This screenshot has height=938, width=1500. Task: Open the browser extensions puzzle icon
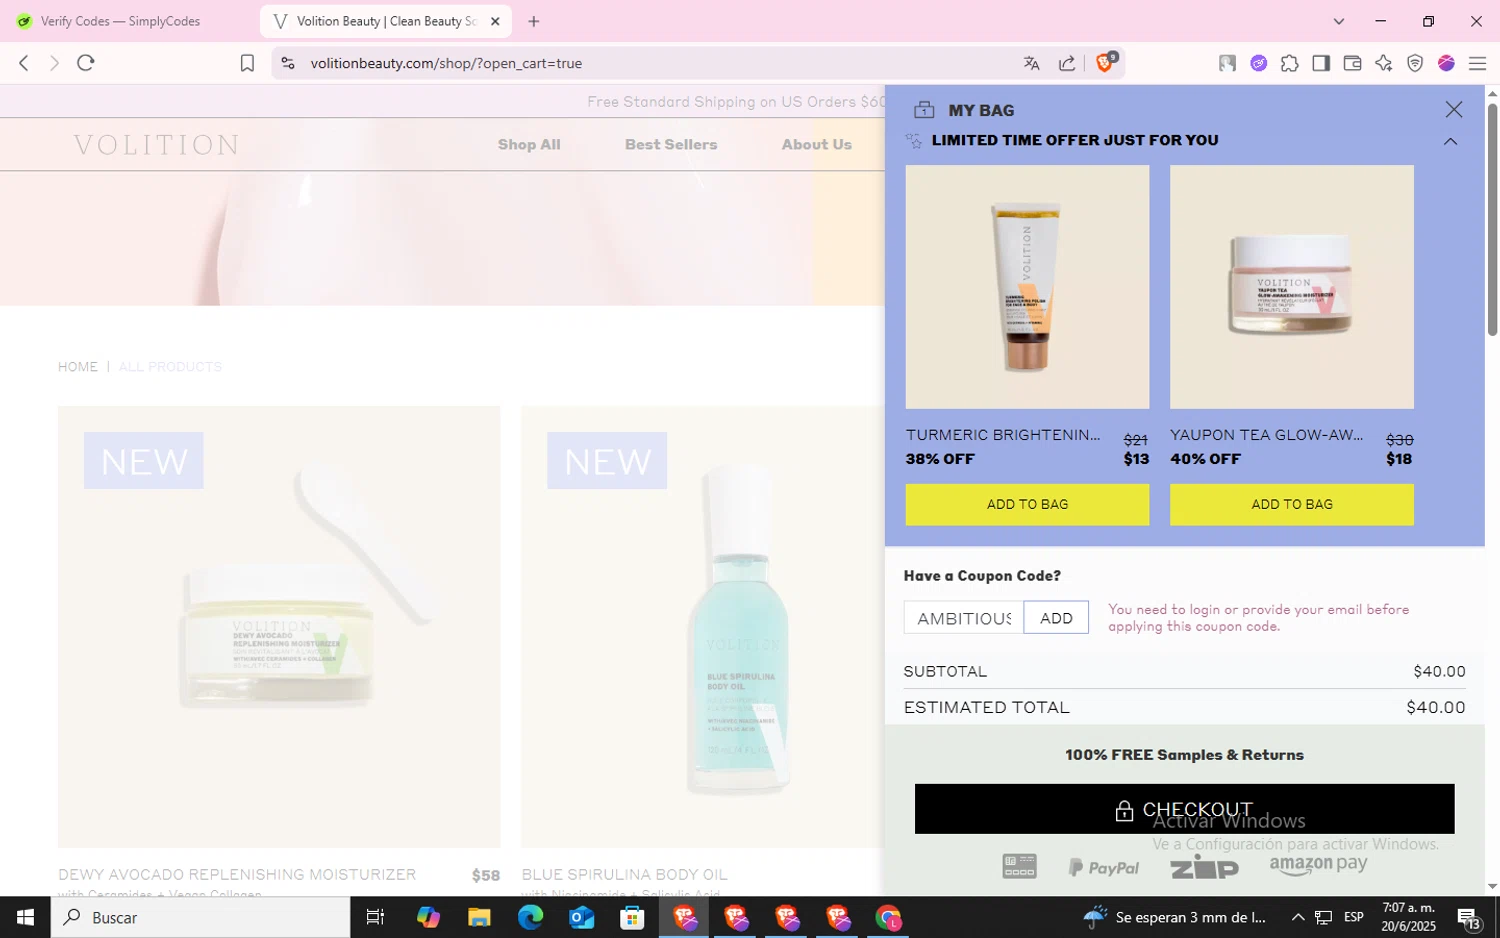[x=1290, y=63]
